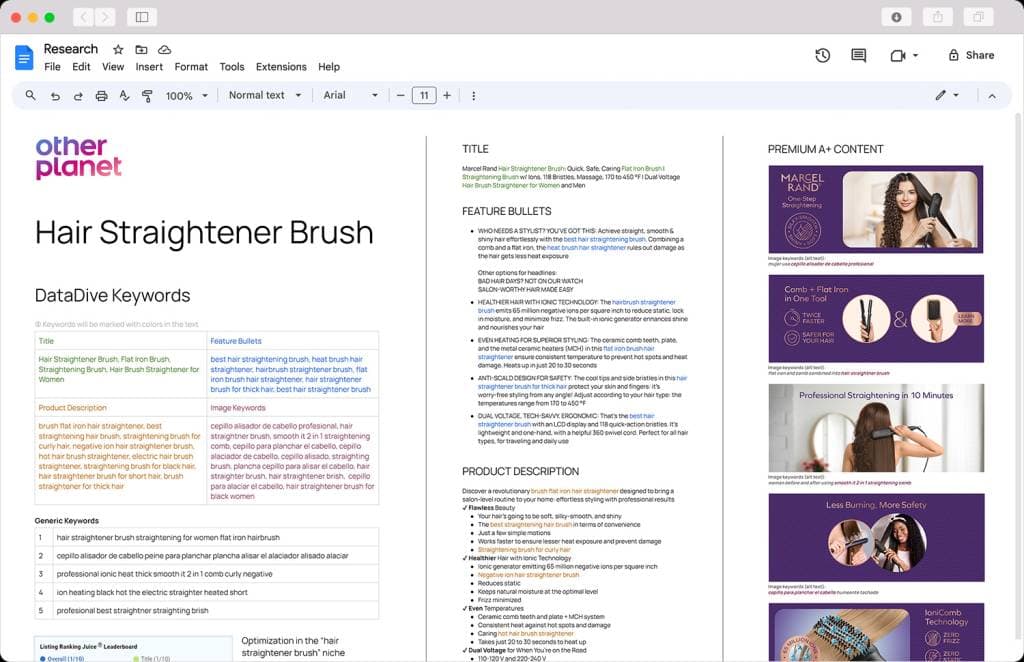Viewport: 1024px width, 662px height.
Task: Check cloud save status icon
Action: [x=165, y=50]
